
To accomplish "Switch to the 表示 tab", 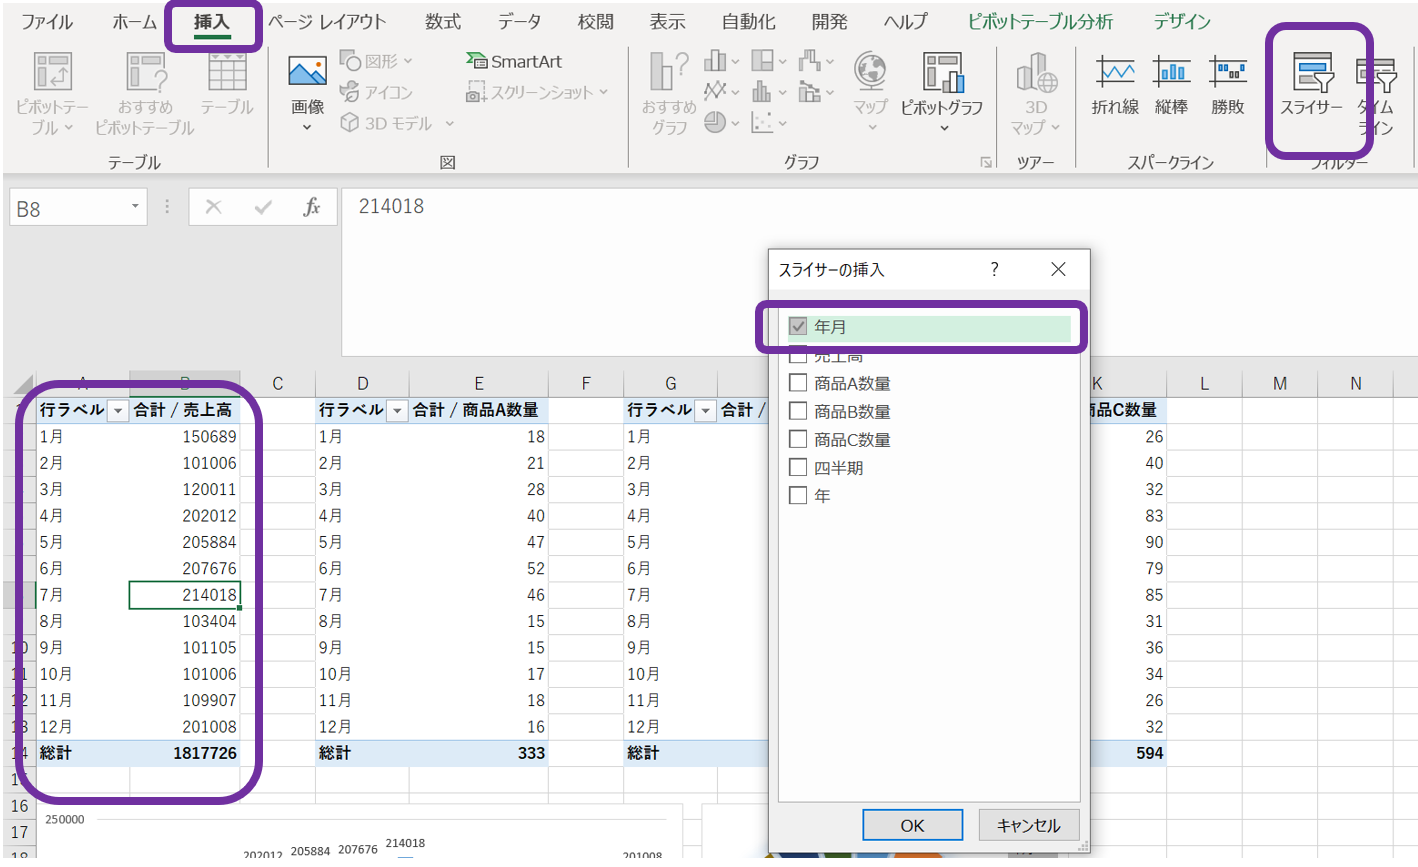I will click(x=667, y=21).
